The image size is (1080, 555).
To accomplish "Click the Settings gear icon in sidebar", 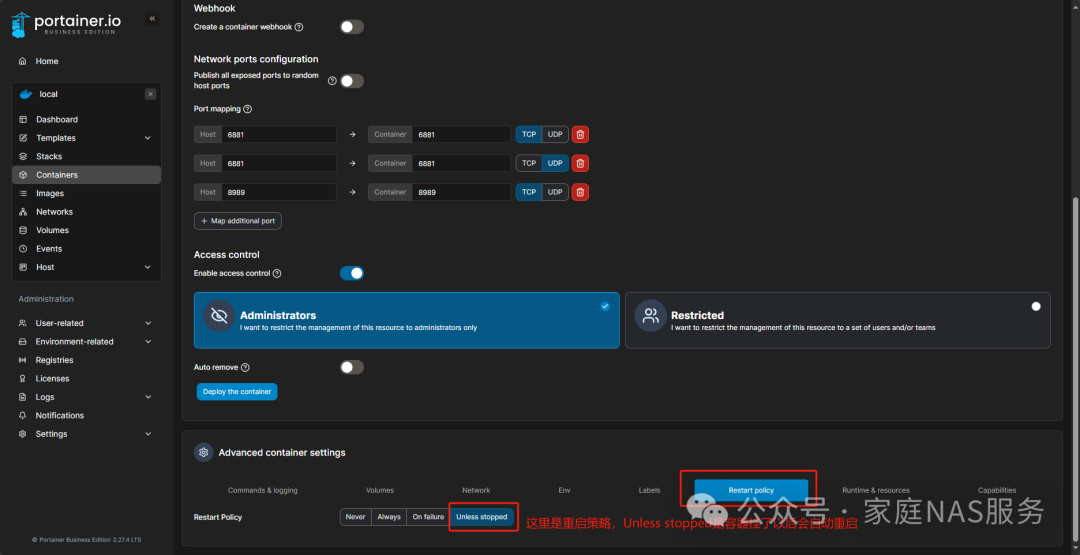I will pyautogui.click(x=23, y=434).
